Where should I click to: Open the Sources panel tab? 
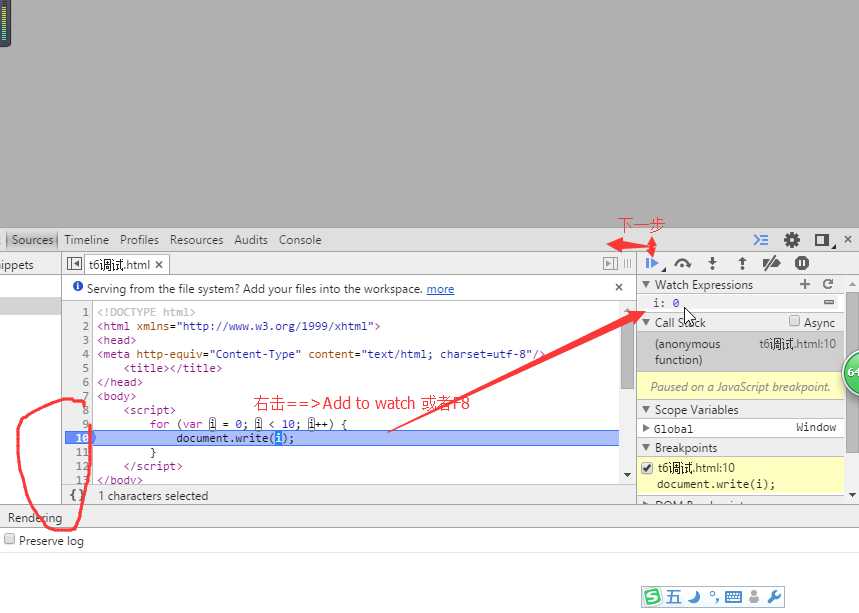point(32,240)
